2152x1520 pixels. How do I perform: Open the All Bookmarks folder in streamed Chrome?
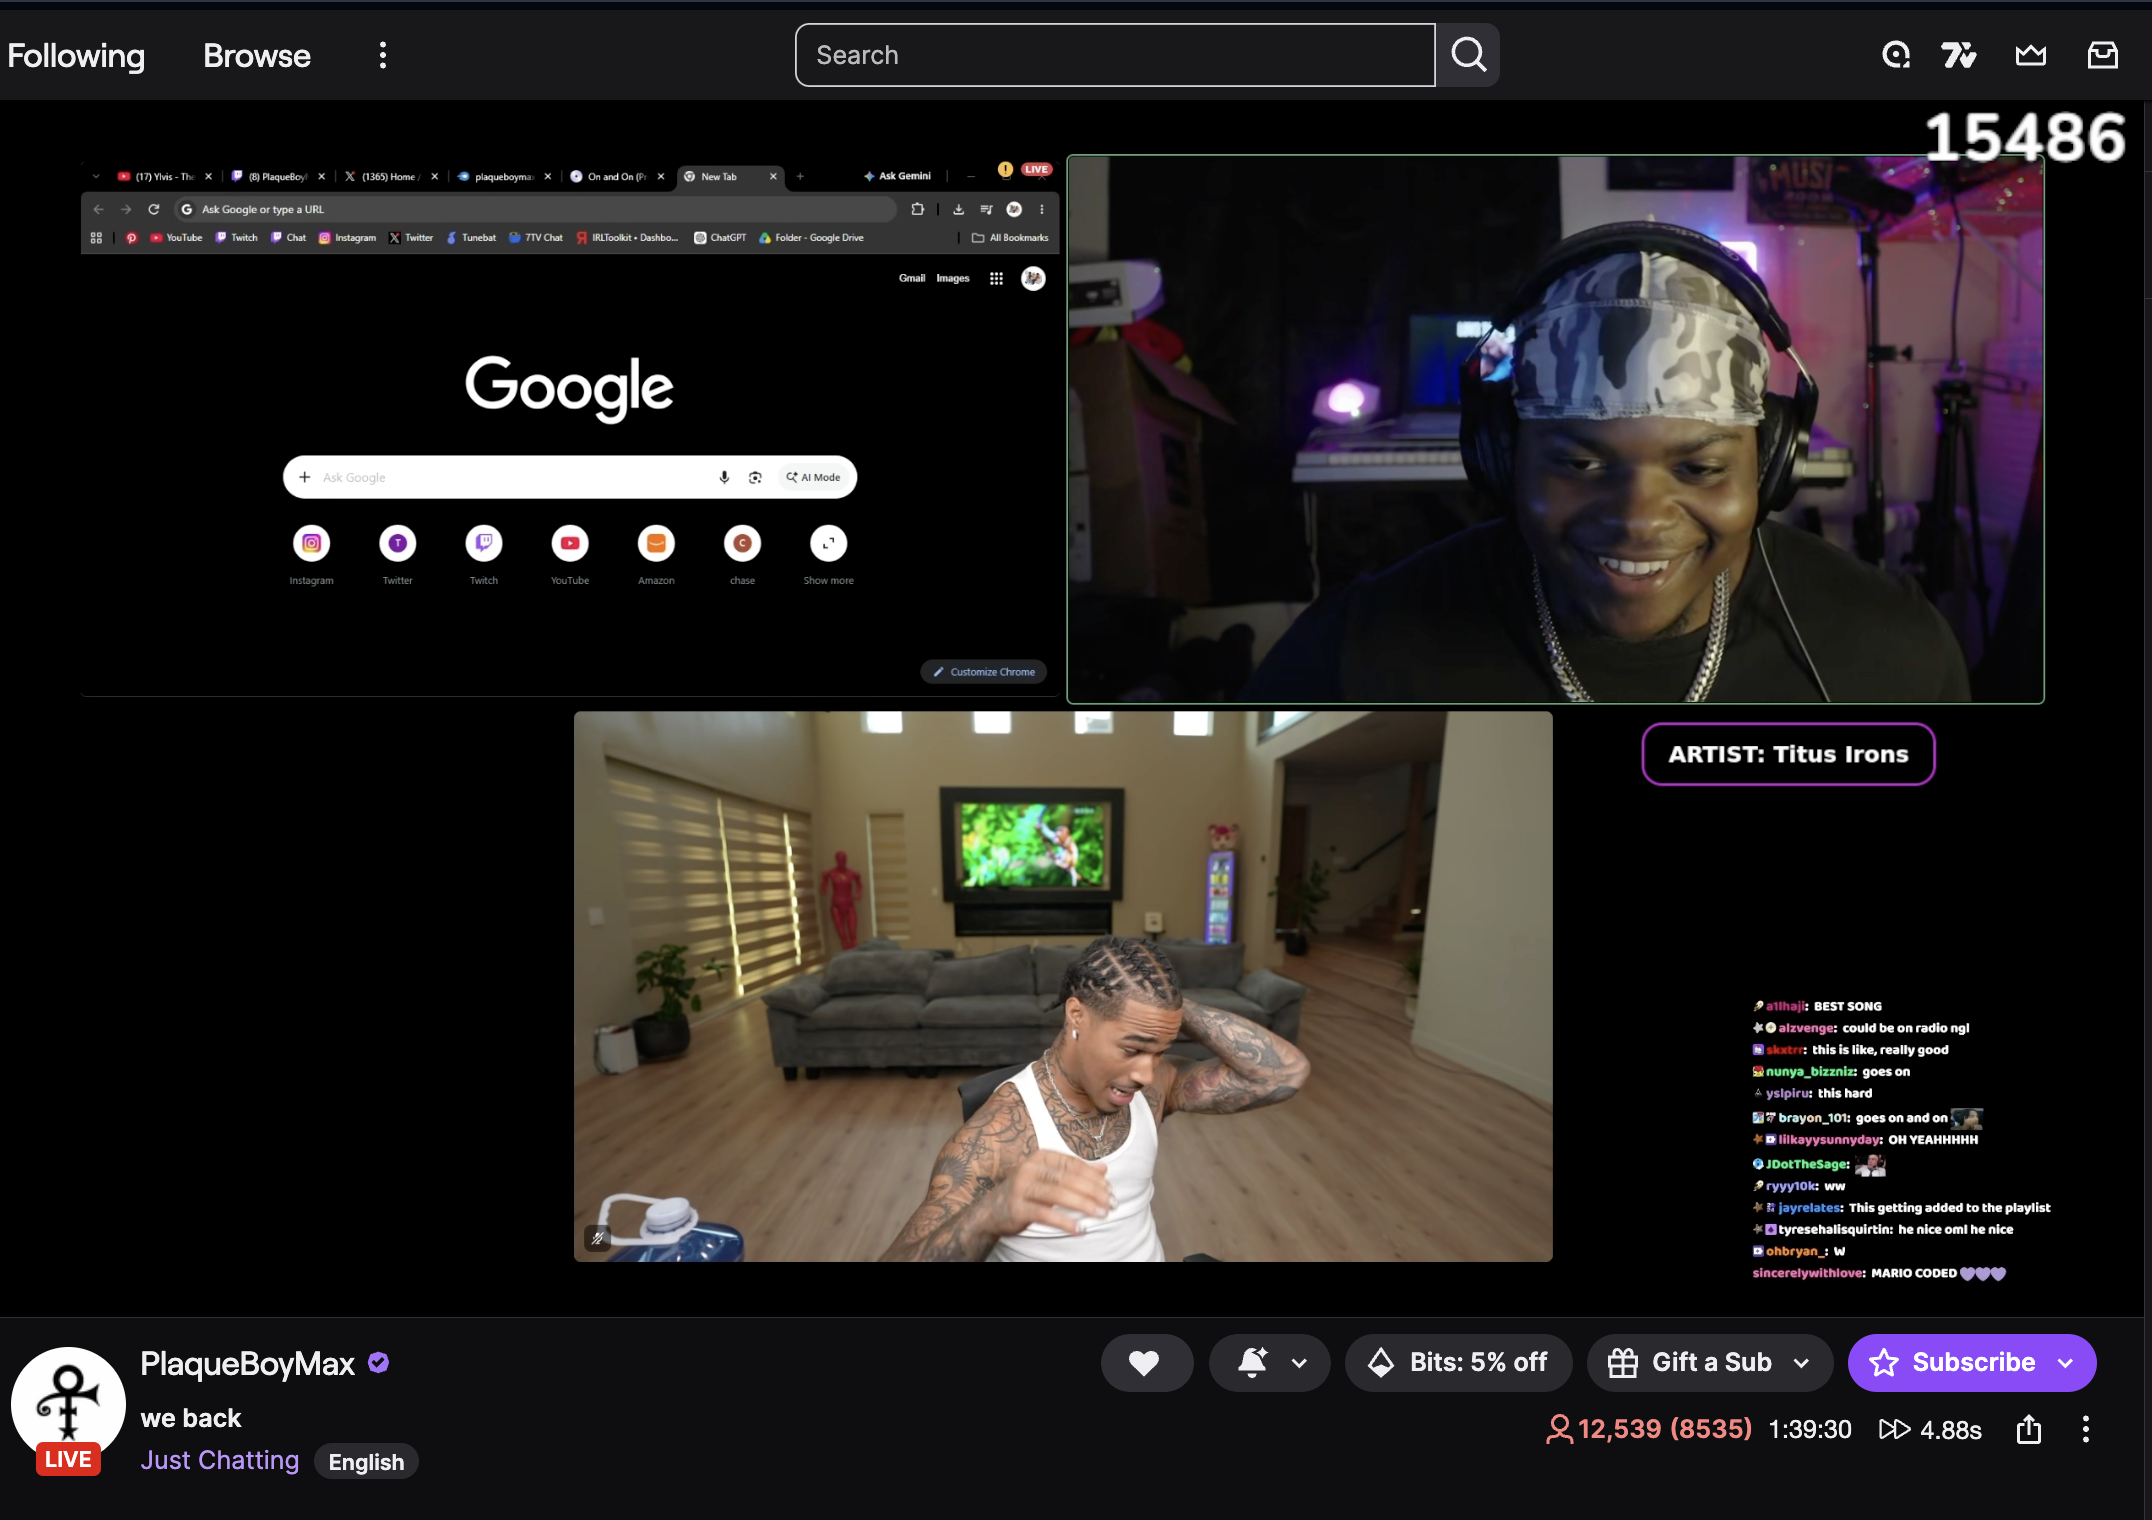click(1010, 238)
